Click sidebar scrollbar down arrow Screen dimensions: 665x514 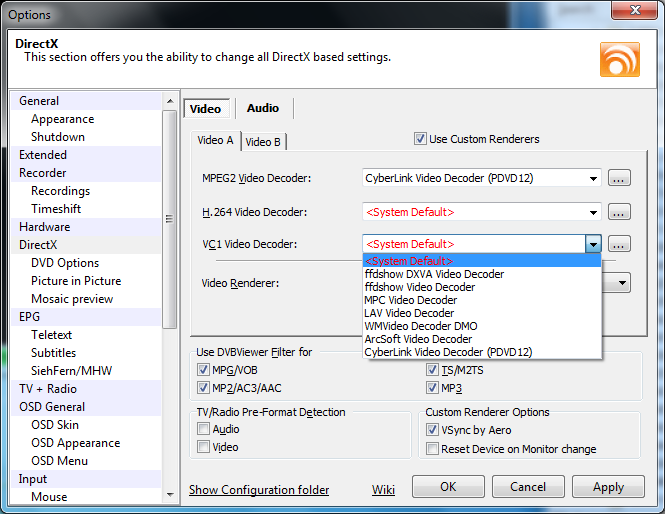coord(170,494)
